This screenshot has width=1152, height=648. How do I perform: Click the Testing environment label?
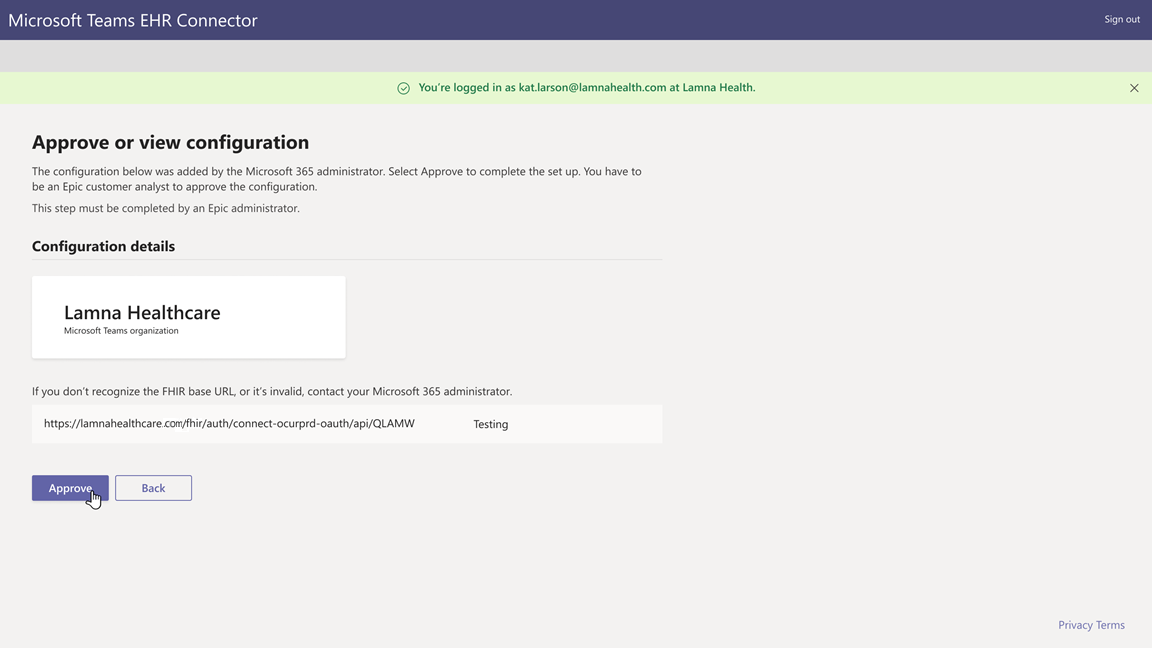[x=491, y=424]
